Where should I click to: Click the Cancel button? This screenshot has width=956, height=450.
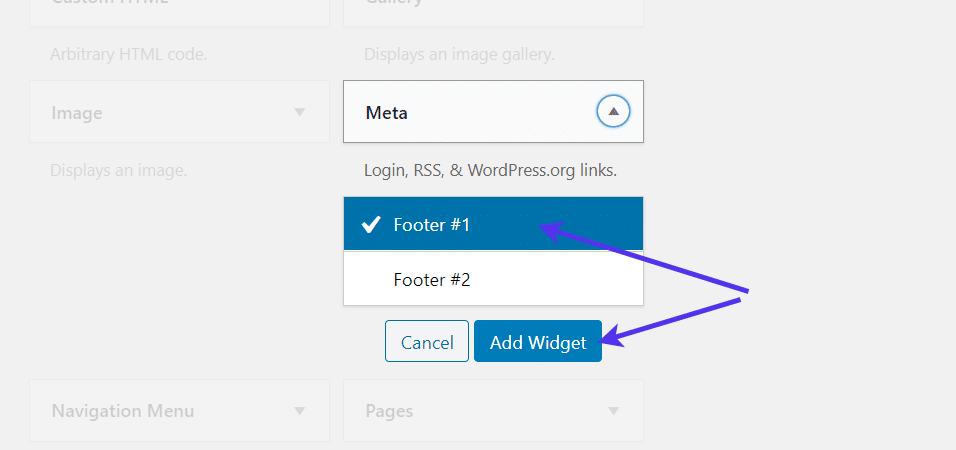click(x=427, y=342)
